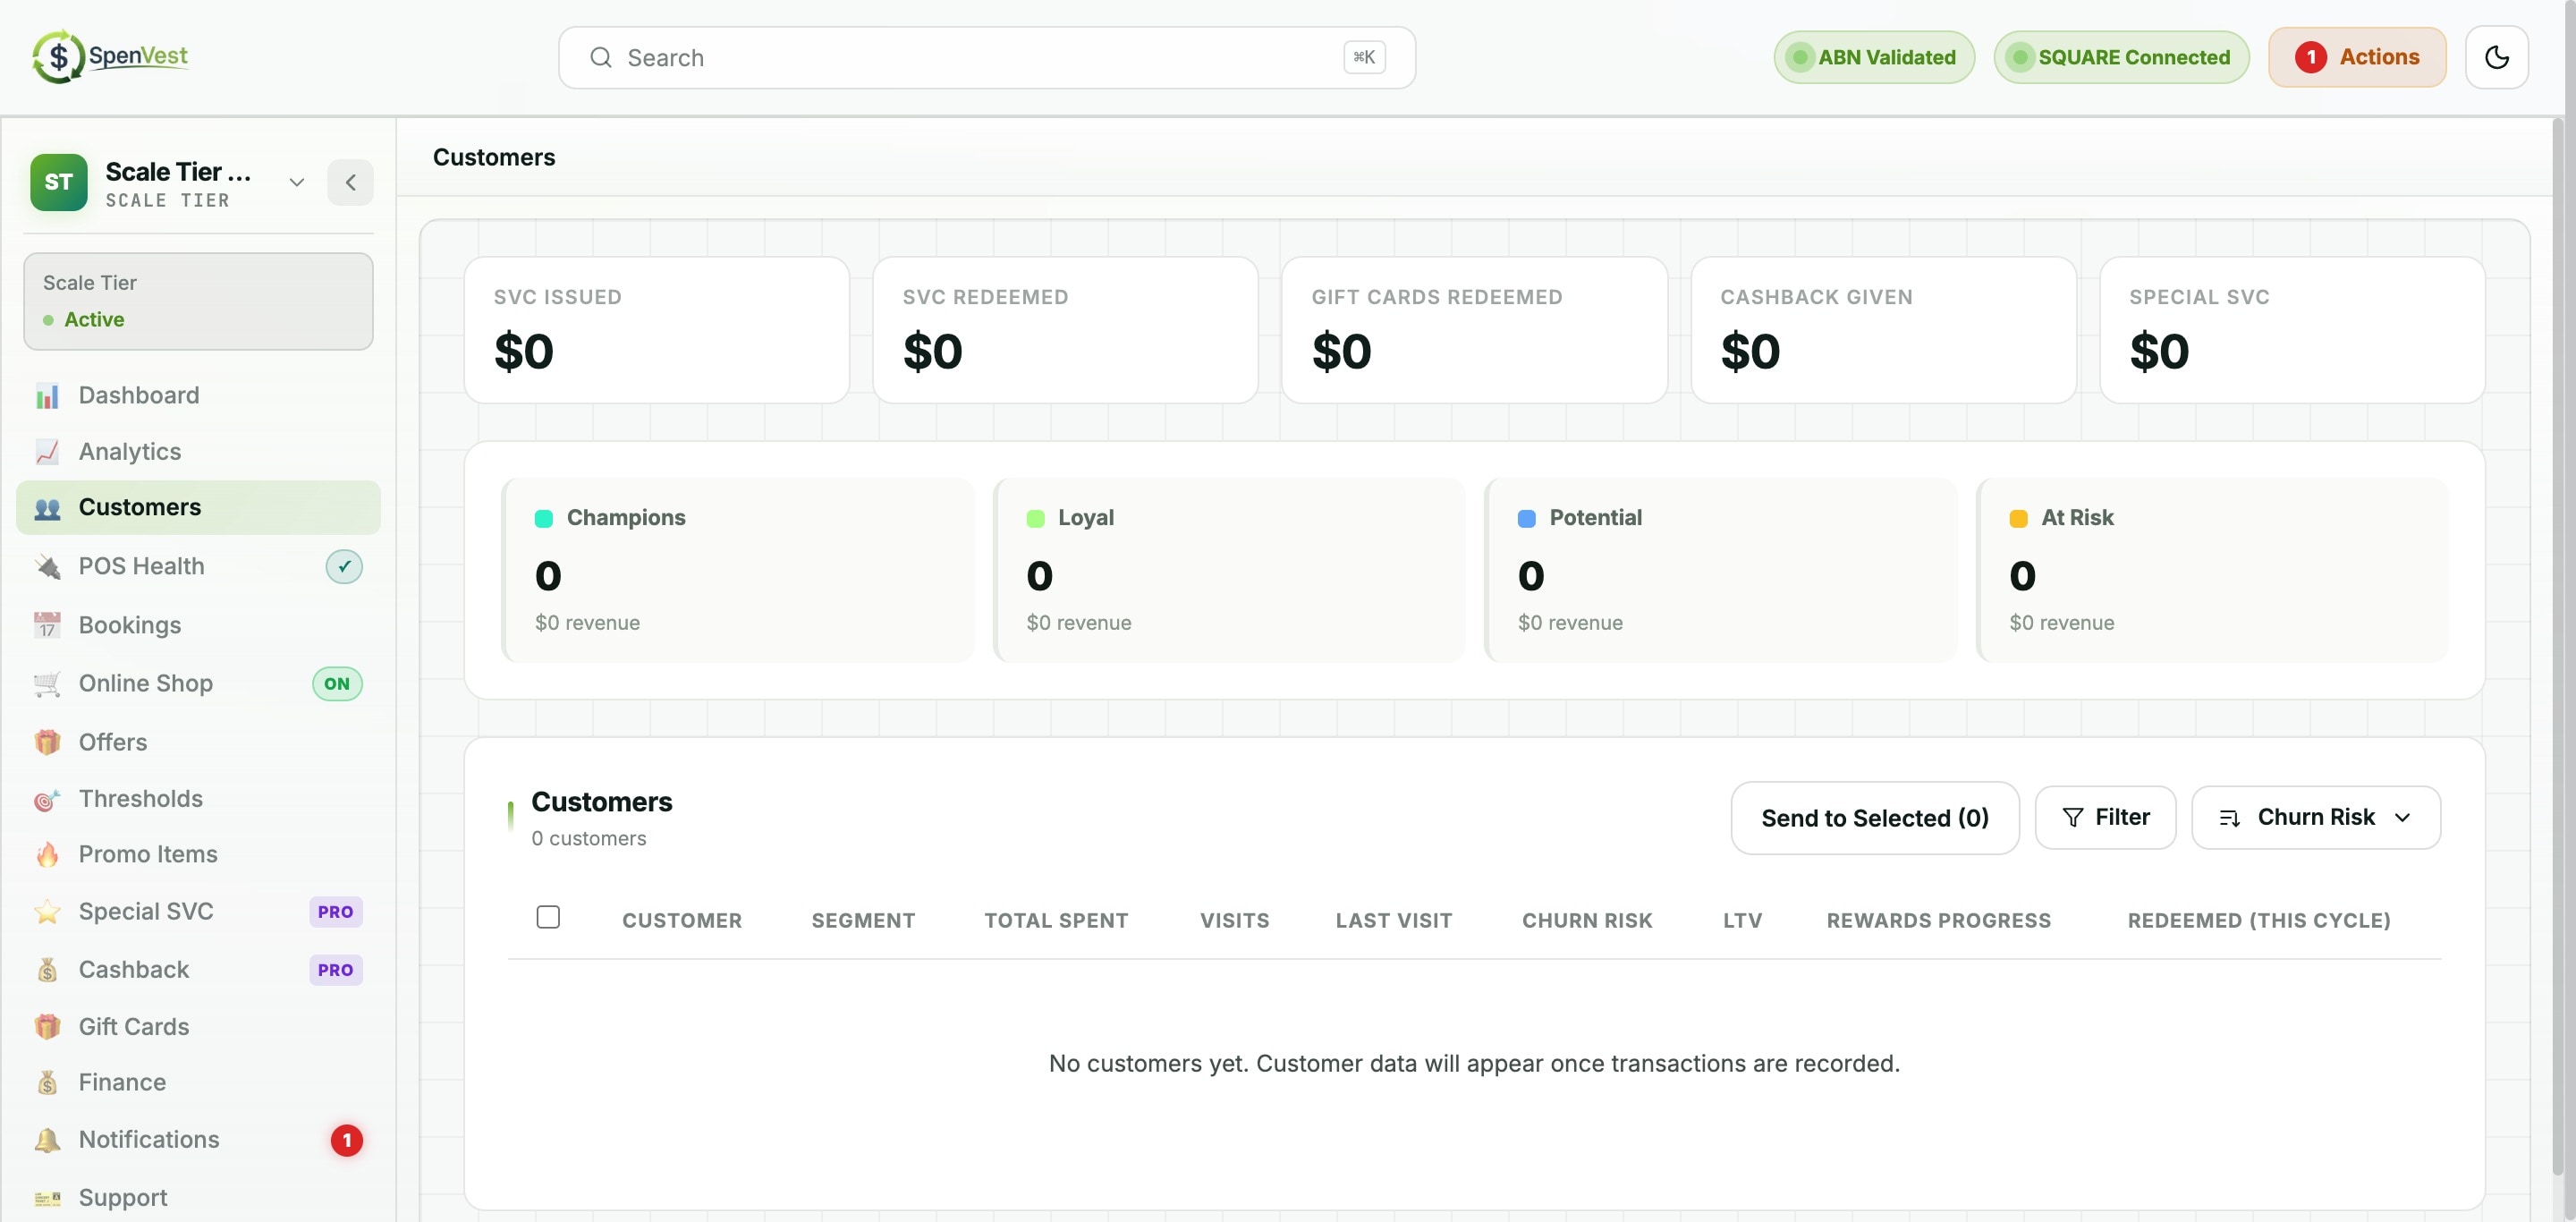Click the Special SVC star icon
Screen dimensions: 2576x1222
(47, 912)
